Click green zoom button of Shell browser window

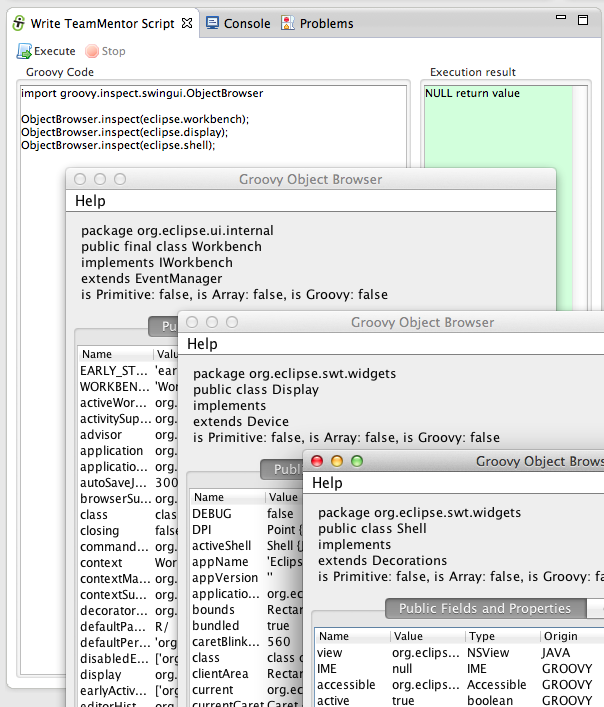pos(357,461)
